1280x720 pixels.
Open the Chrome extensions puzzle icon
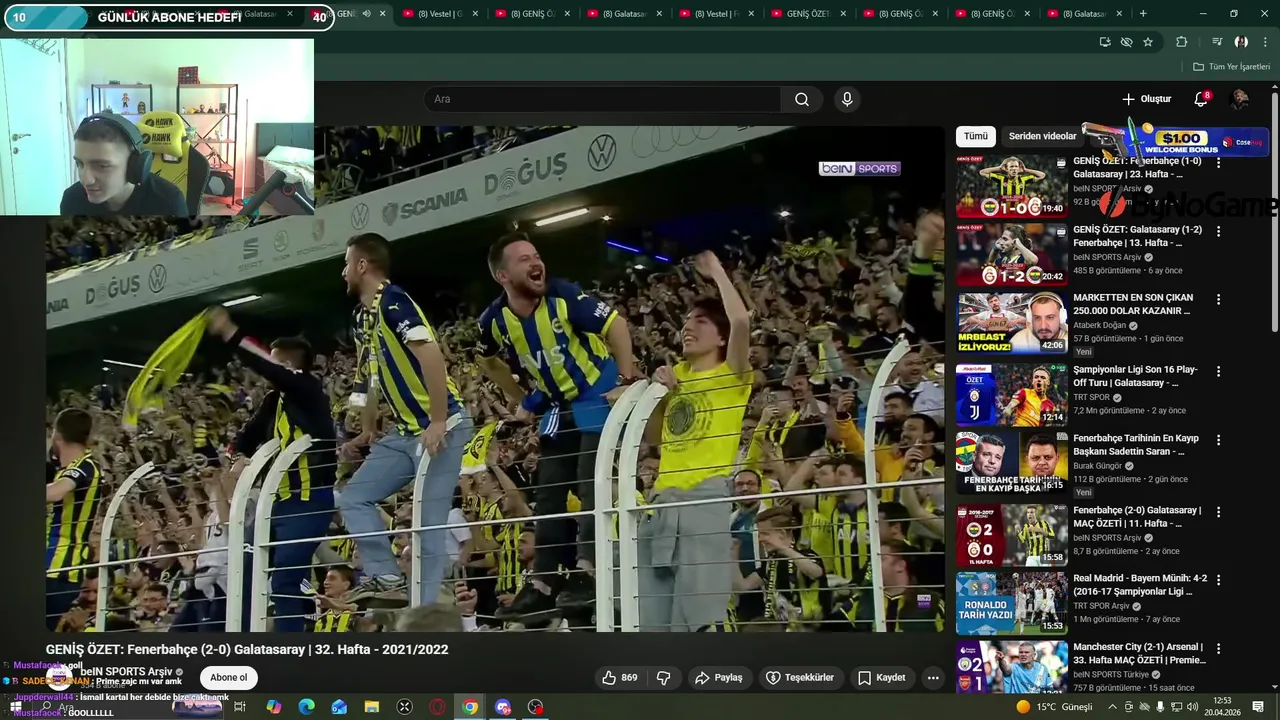(x=1181, y=42)
